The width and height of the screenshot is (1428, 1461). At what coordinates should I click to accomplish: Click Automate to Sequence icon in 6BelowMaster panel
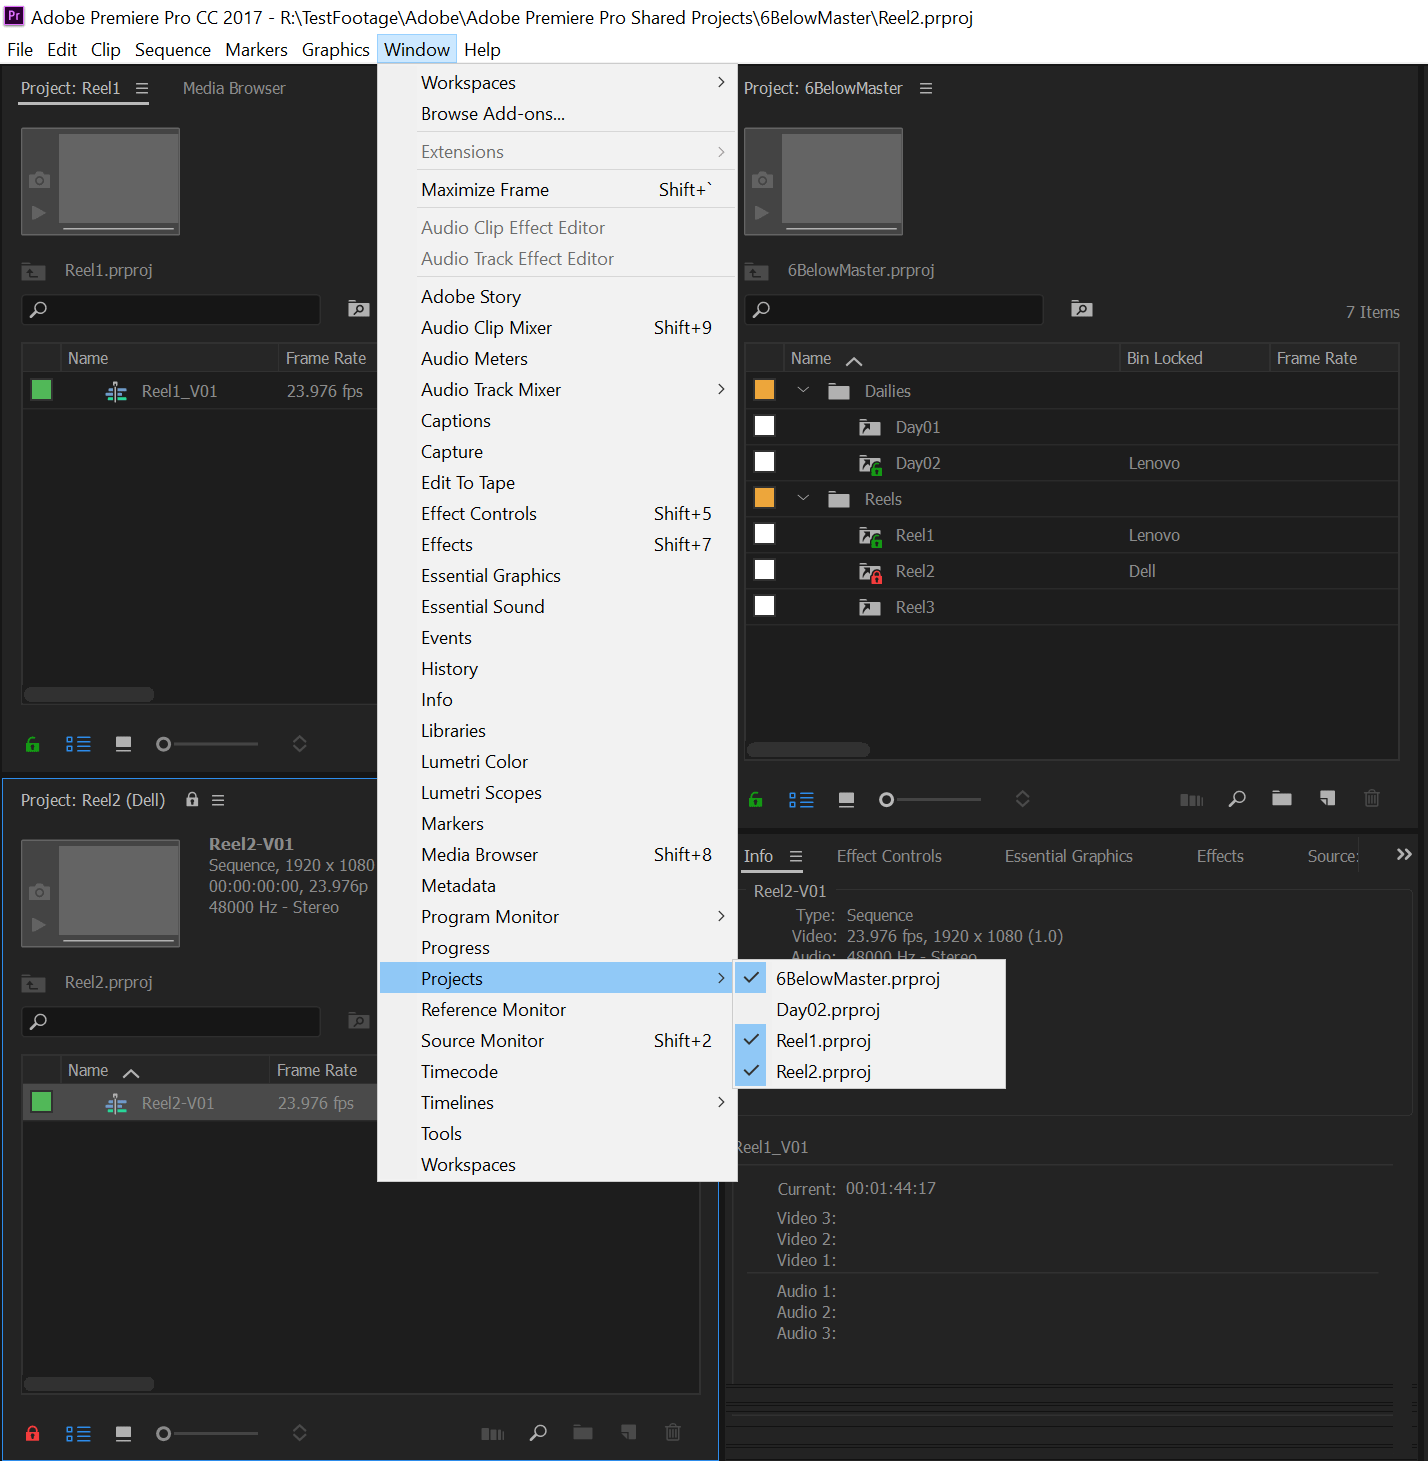1191,799
